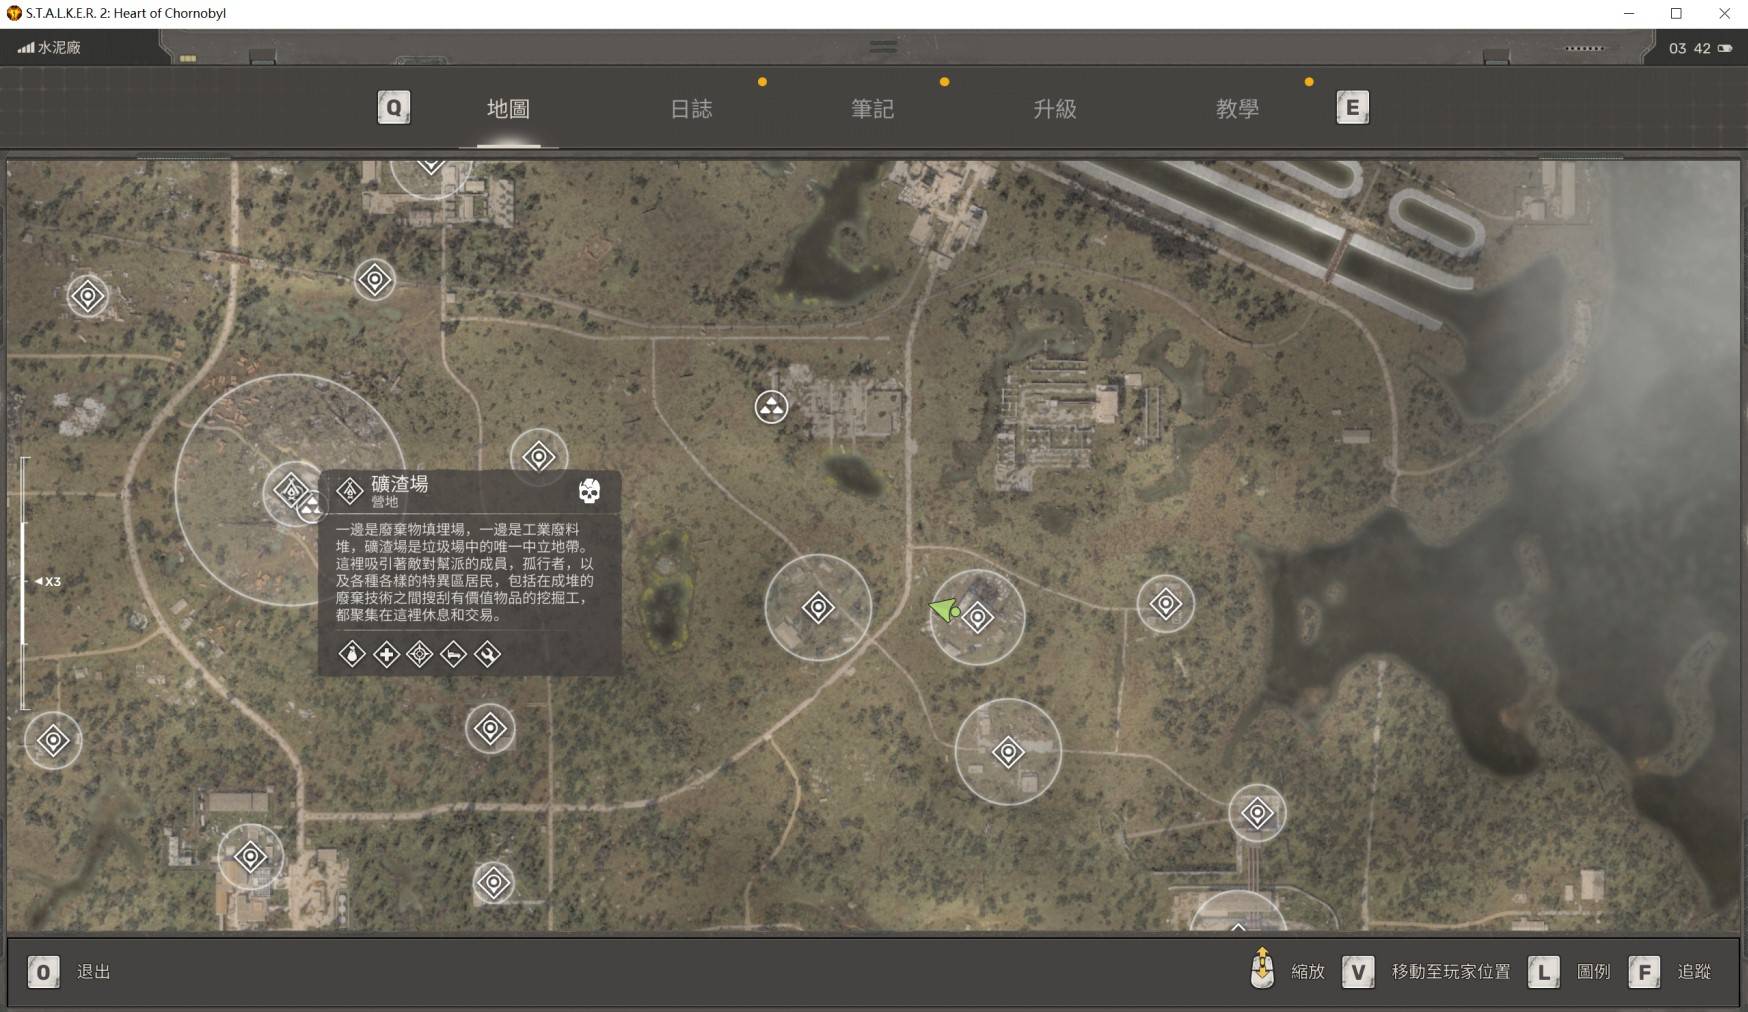Select location marker directly below the tooltip
The height and width of the screenshot is (1012, 1748).
pos(490,729)
